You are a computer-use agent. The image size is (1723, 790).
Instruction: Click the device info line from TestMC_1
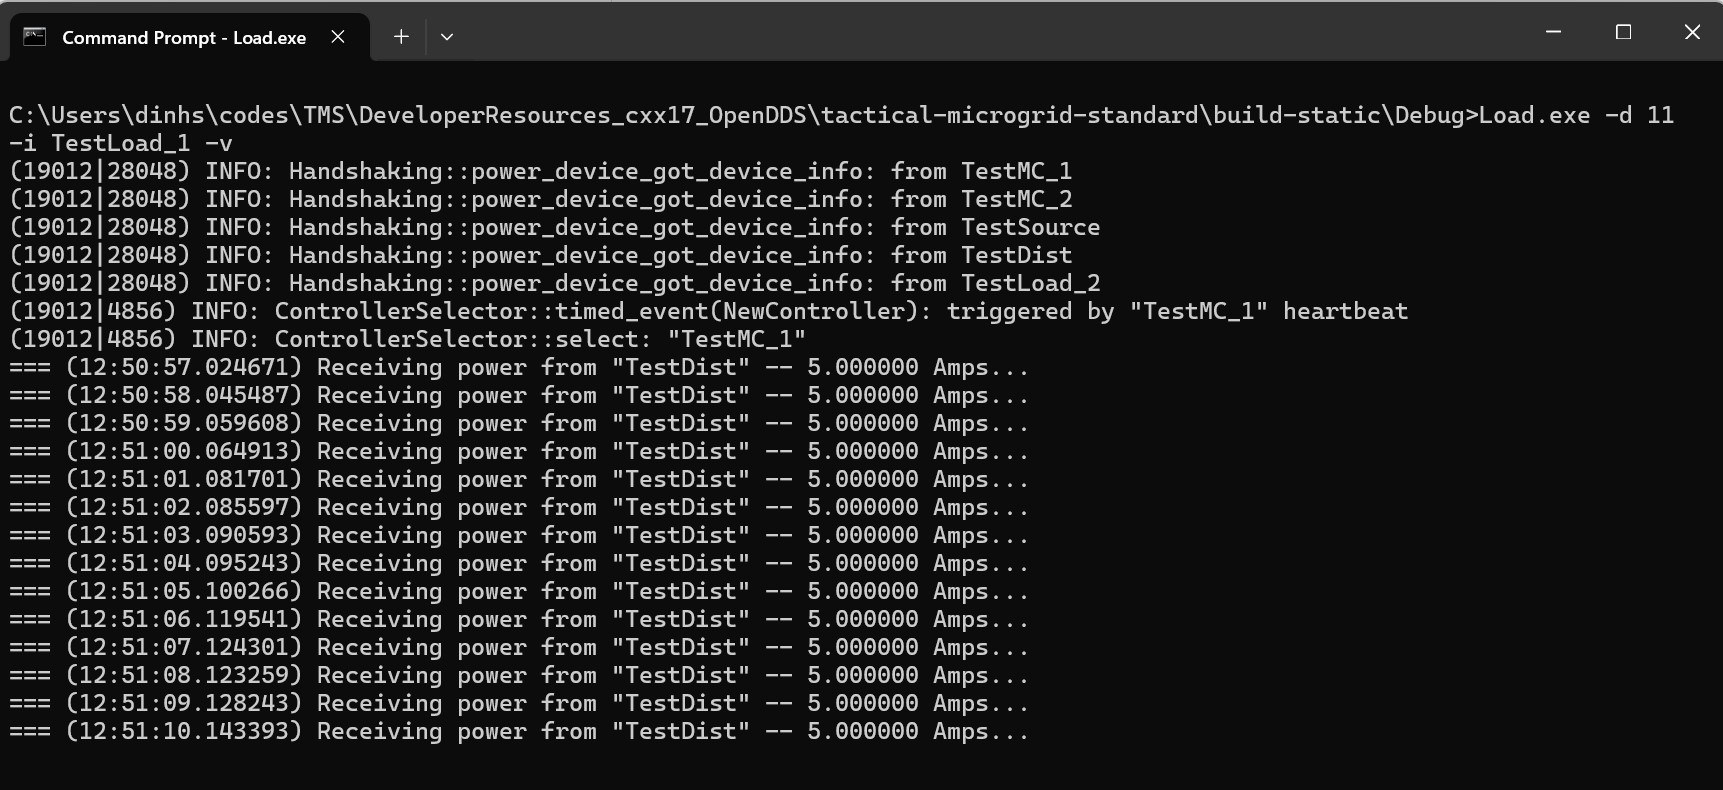point(540,171)
